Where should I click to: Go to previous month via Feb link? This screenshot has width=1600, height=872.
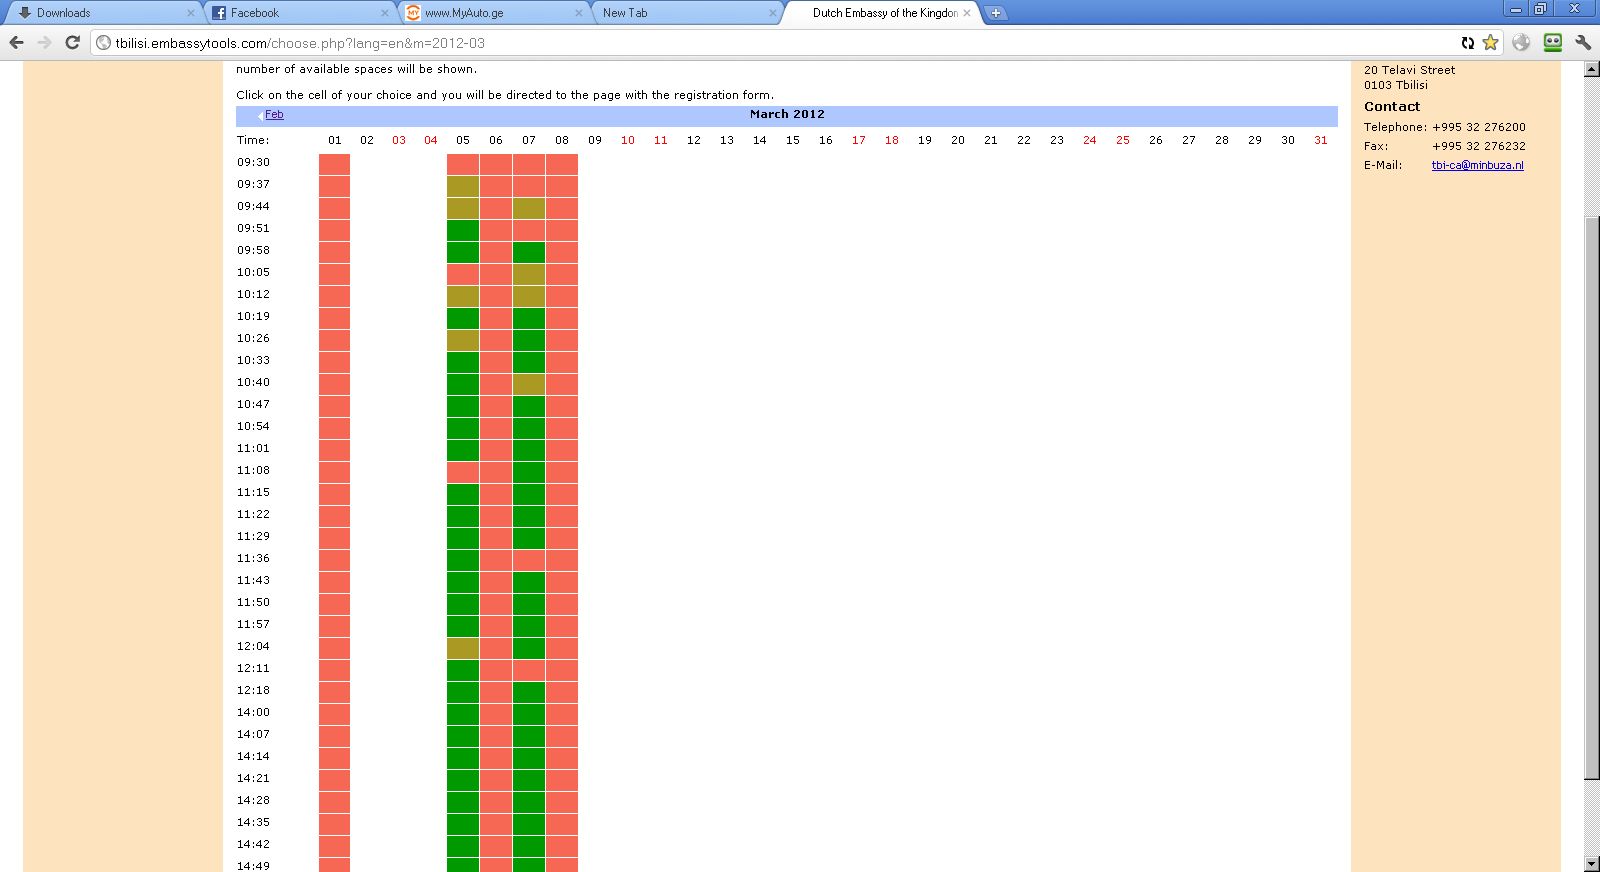coord(273,114)
